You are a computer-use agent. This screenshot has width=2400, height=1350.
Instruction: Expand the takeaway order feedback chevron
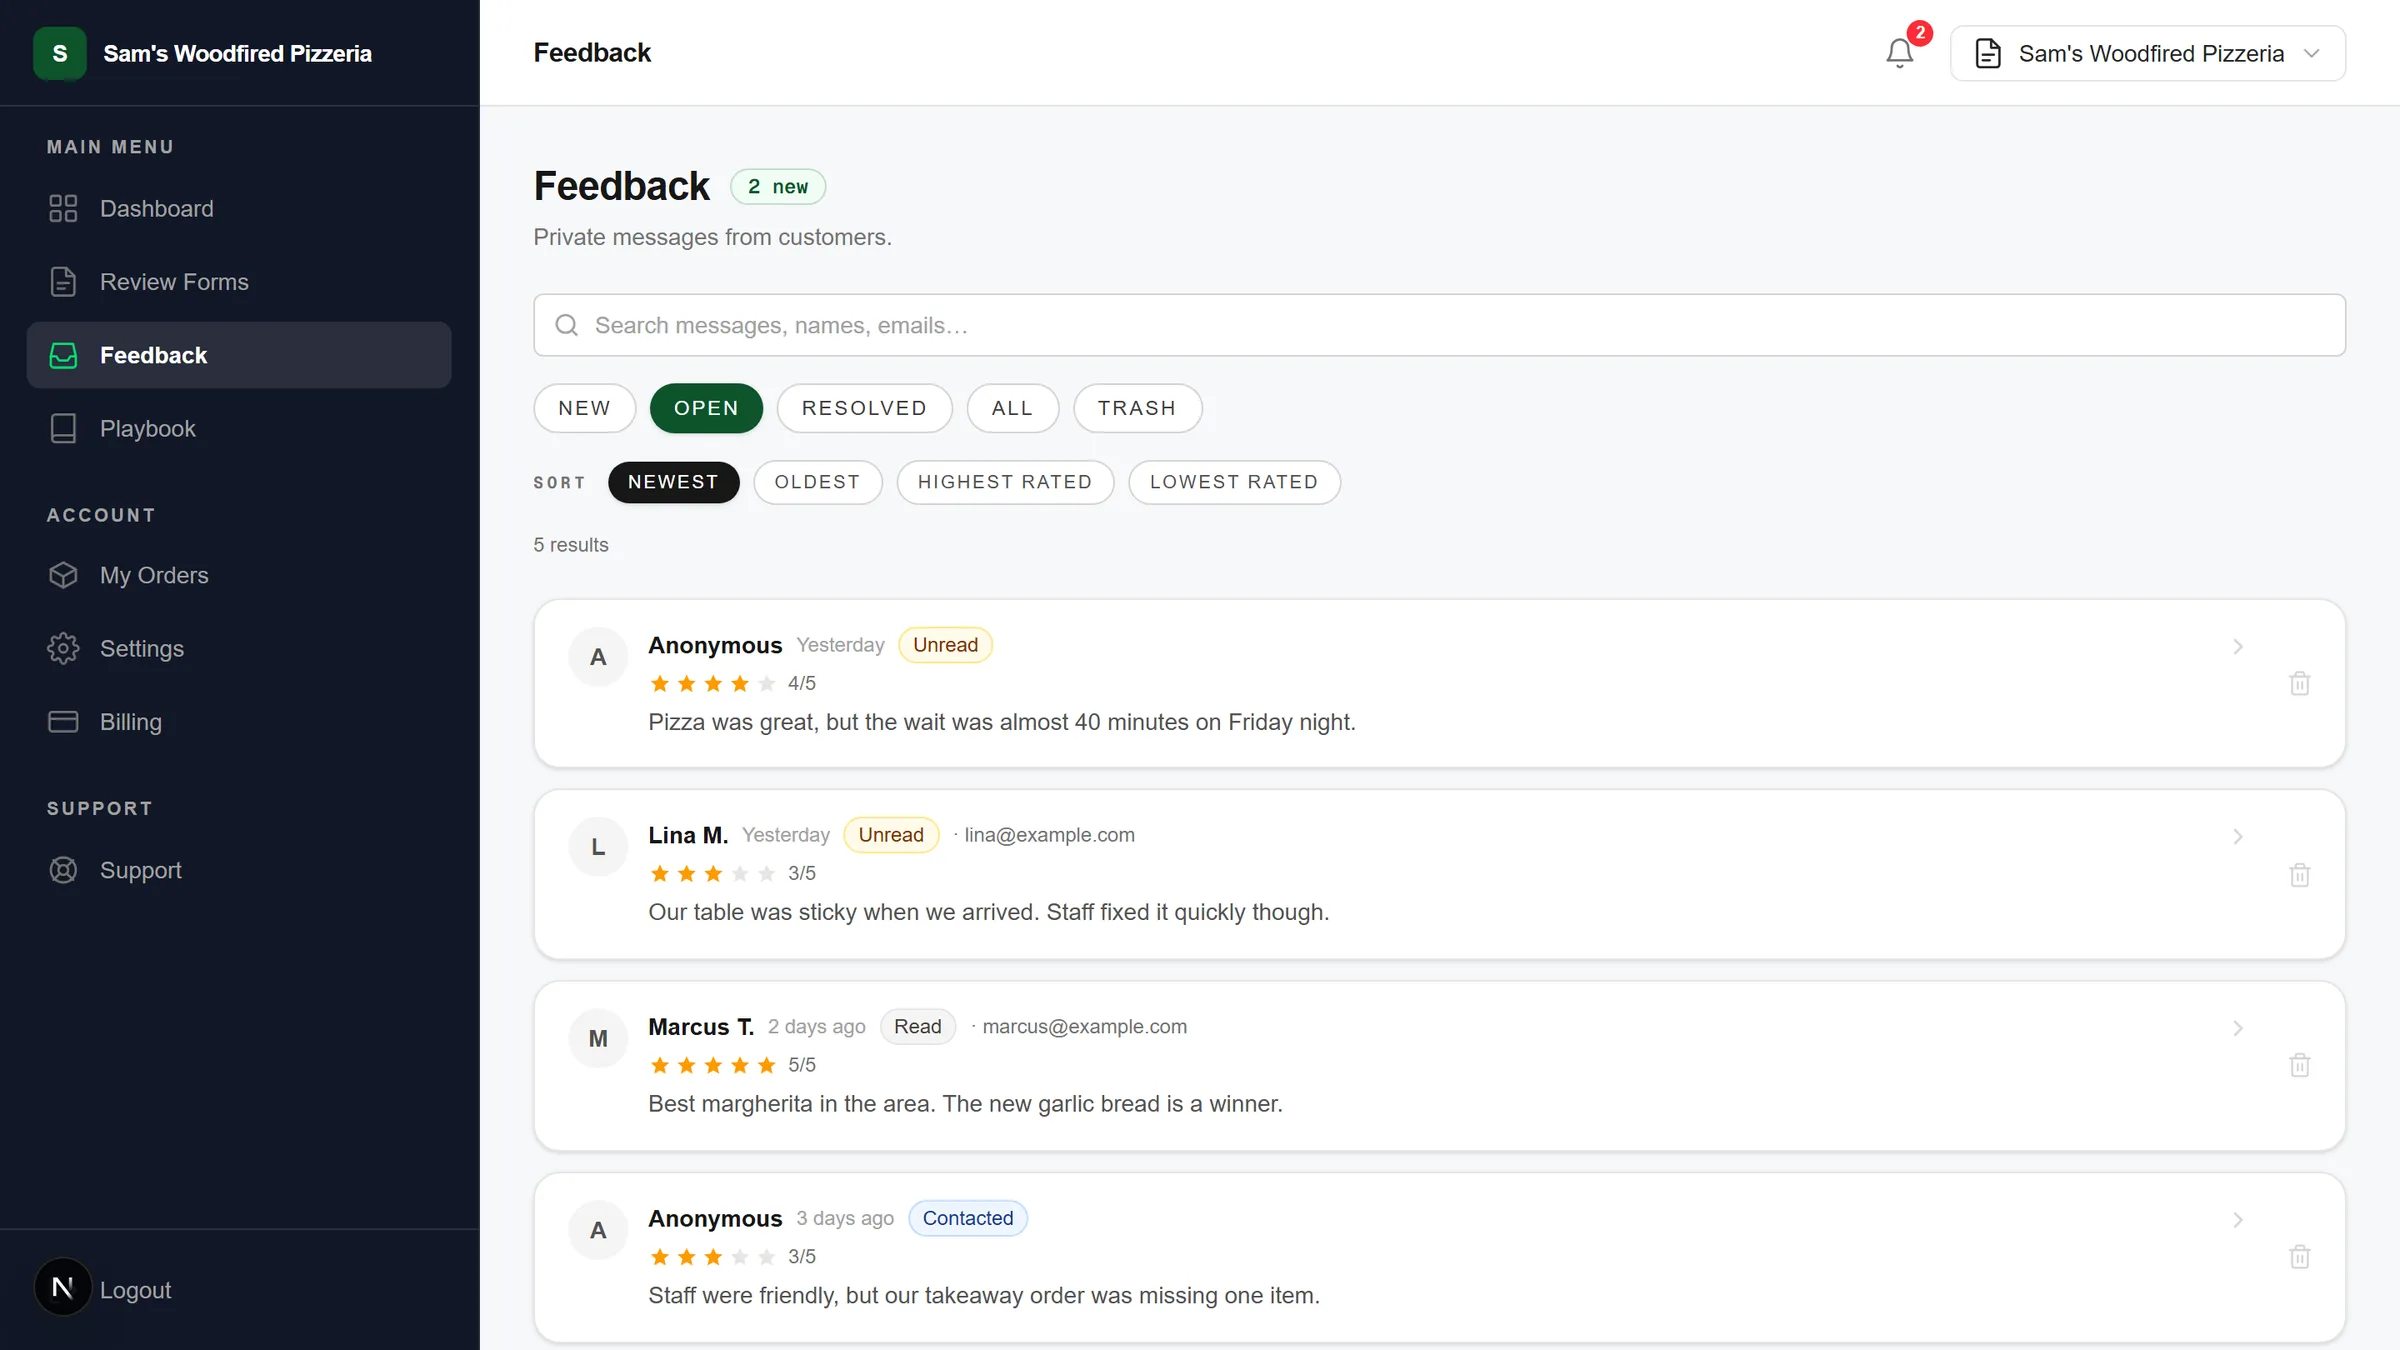pyautogui.click(x=2238, y=1220)
